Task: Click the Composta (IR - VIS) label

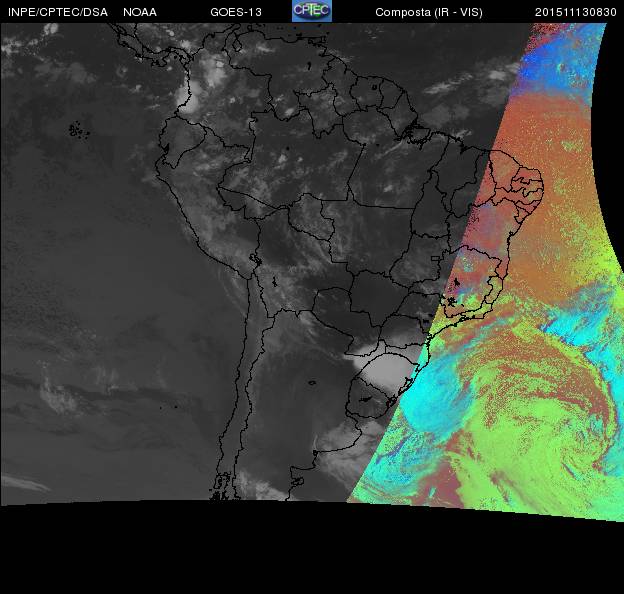Action: tap(429, 12)
